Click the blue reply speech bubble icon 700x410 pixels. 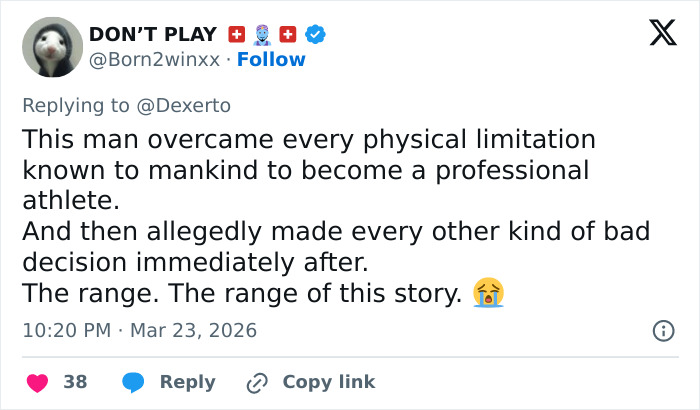(x=133, y=382)
